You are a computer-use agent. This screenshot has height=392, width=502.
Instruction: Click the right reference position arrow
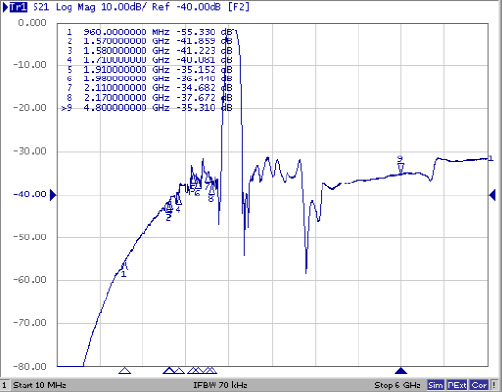[x=492, y=195]
